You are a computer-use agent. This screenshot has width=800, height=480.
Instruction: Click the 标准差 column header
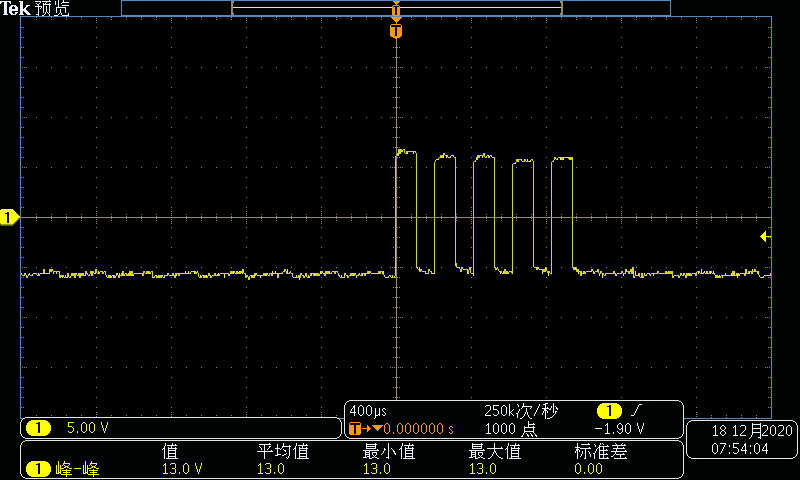click(x=601, y=451)
